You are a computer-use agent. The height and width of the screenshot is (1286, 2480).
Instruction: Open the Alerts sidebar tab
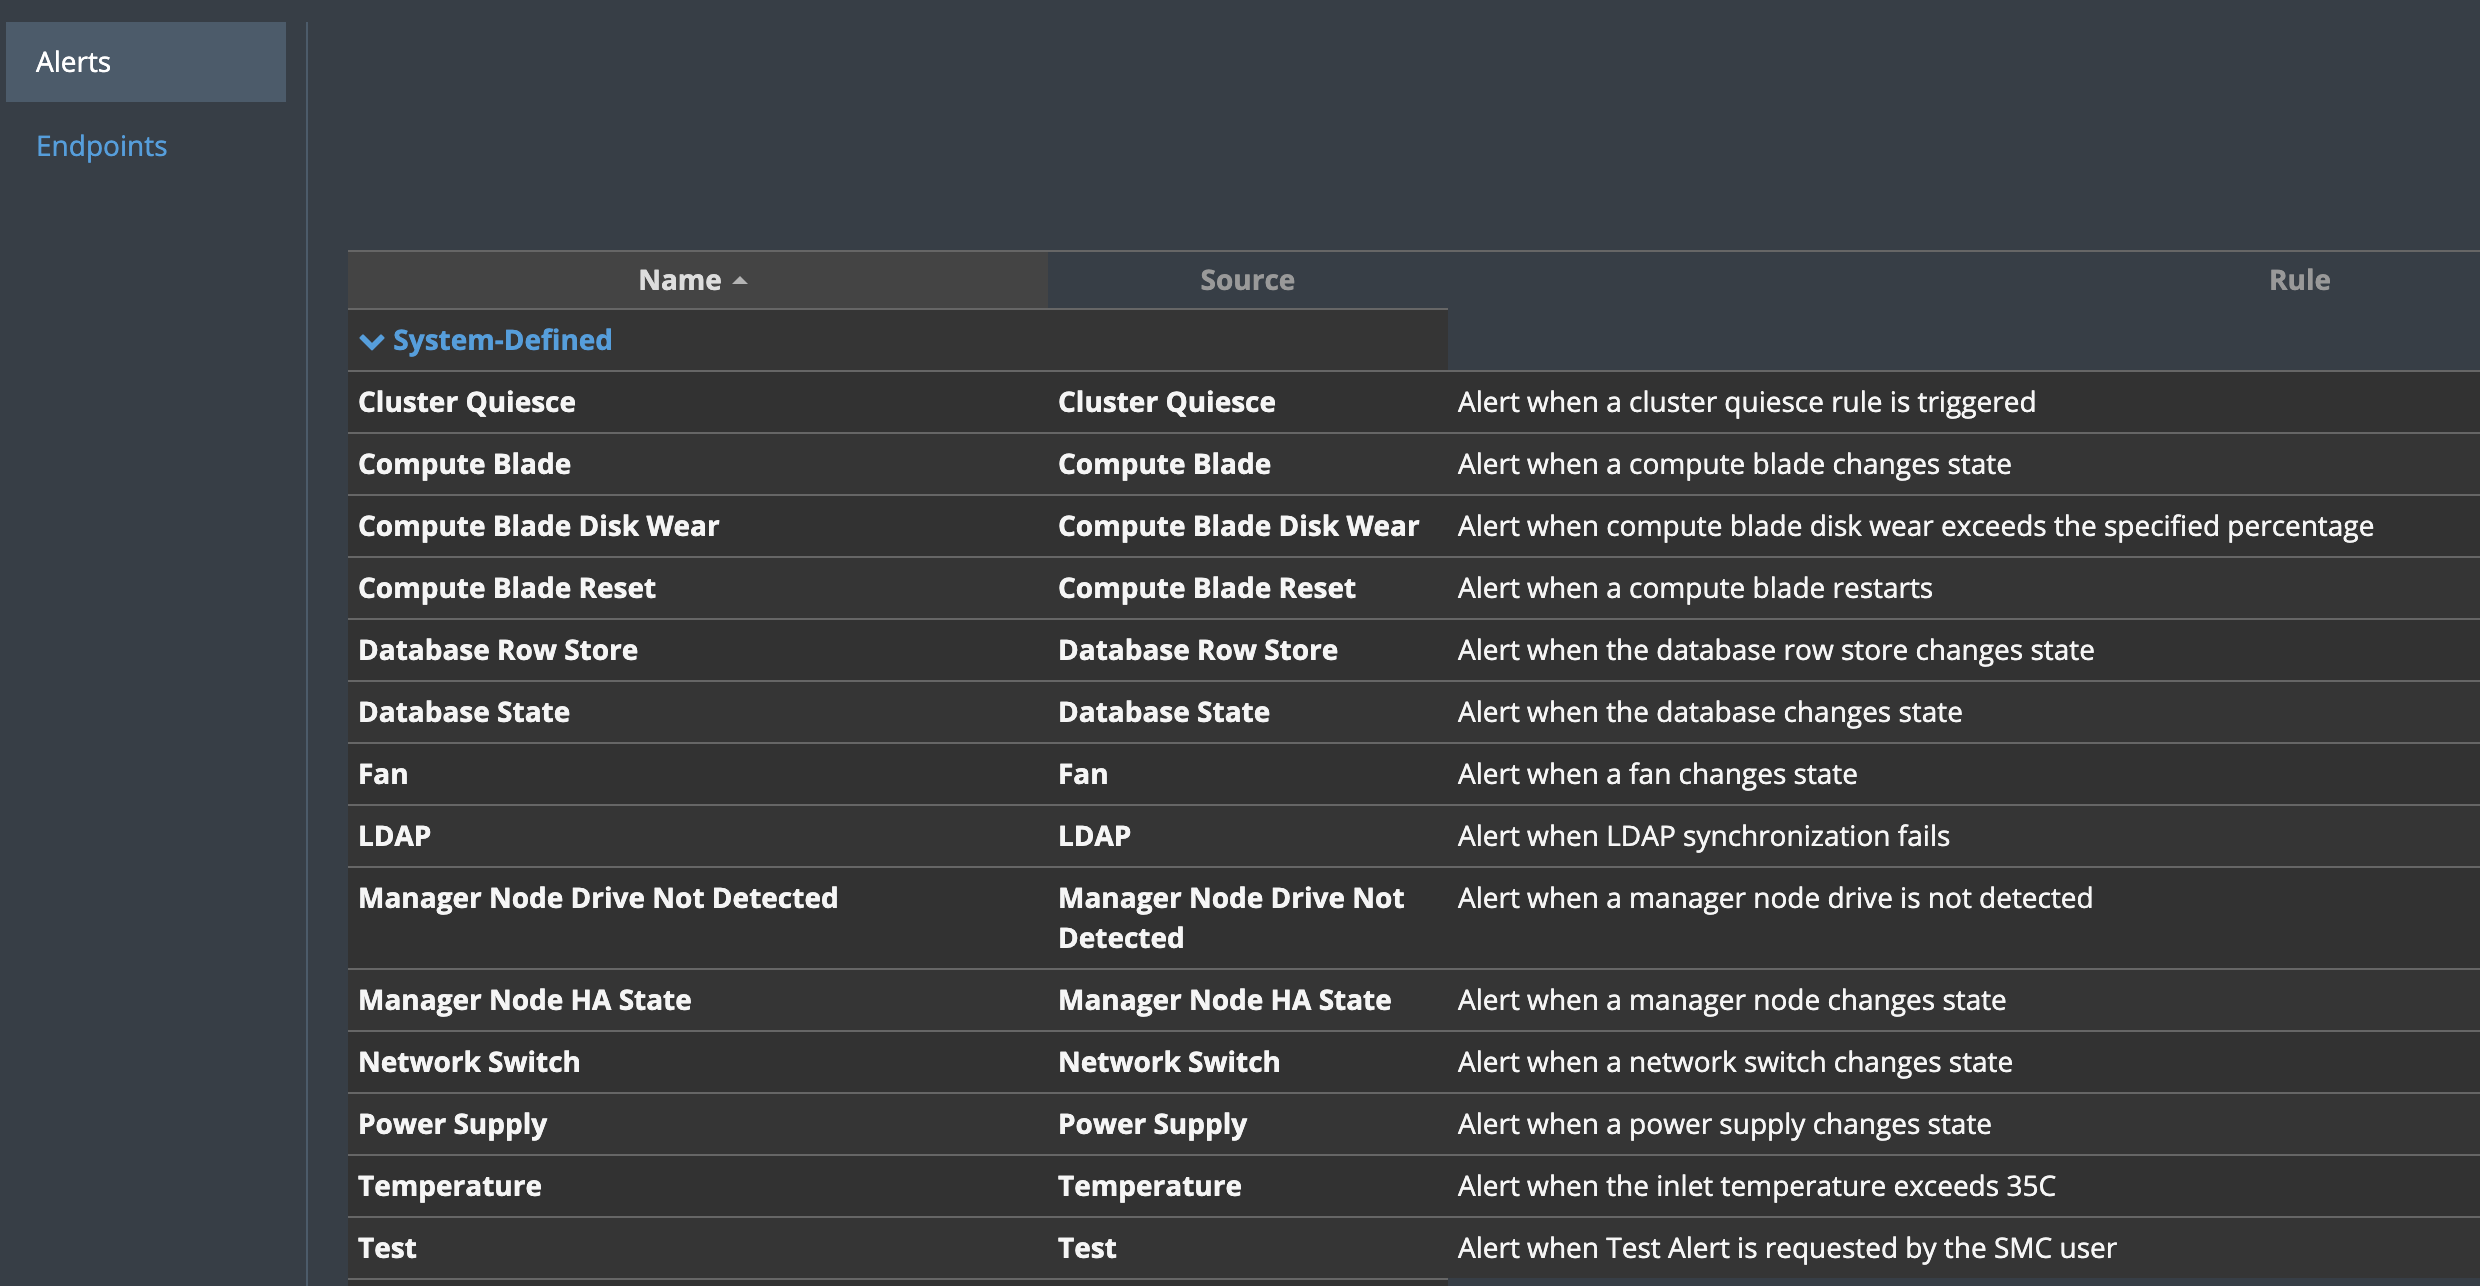tap(146, 62)
